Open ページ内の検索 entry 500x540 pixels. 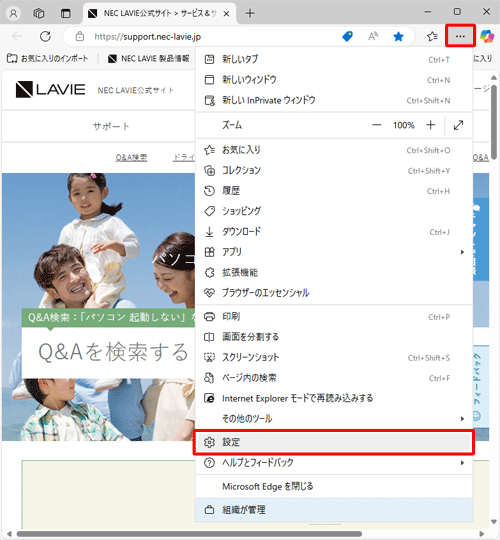334,378
